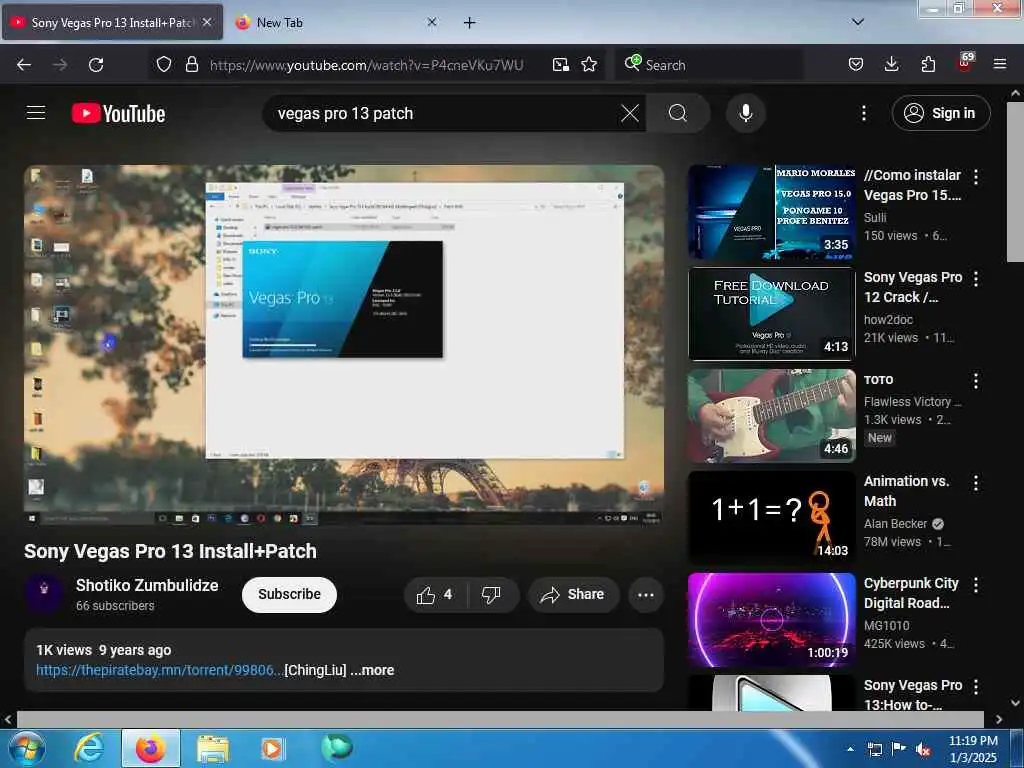Viewport: 1024px width, 768px height.
Task: Open the thepiratebay.mn torrent link
Action: pos(160,670)
